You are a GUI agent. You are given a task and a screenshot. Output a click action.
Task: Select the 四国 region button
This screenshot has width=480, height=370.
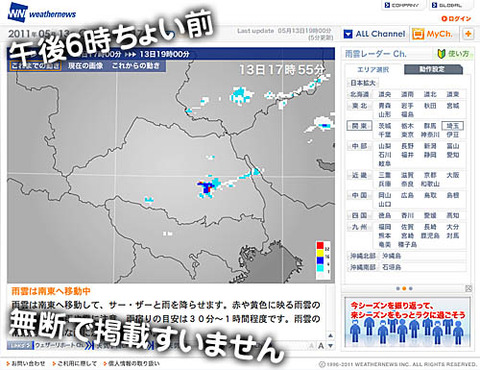point(359,216)
